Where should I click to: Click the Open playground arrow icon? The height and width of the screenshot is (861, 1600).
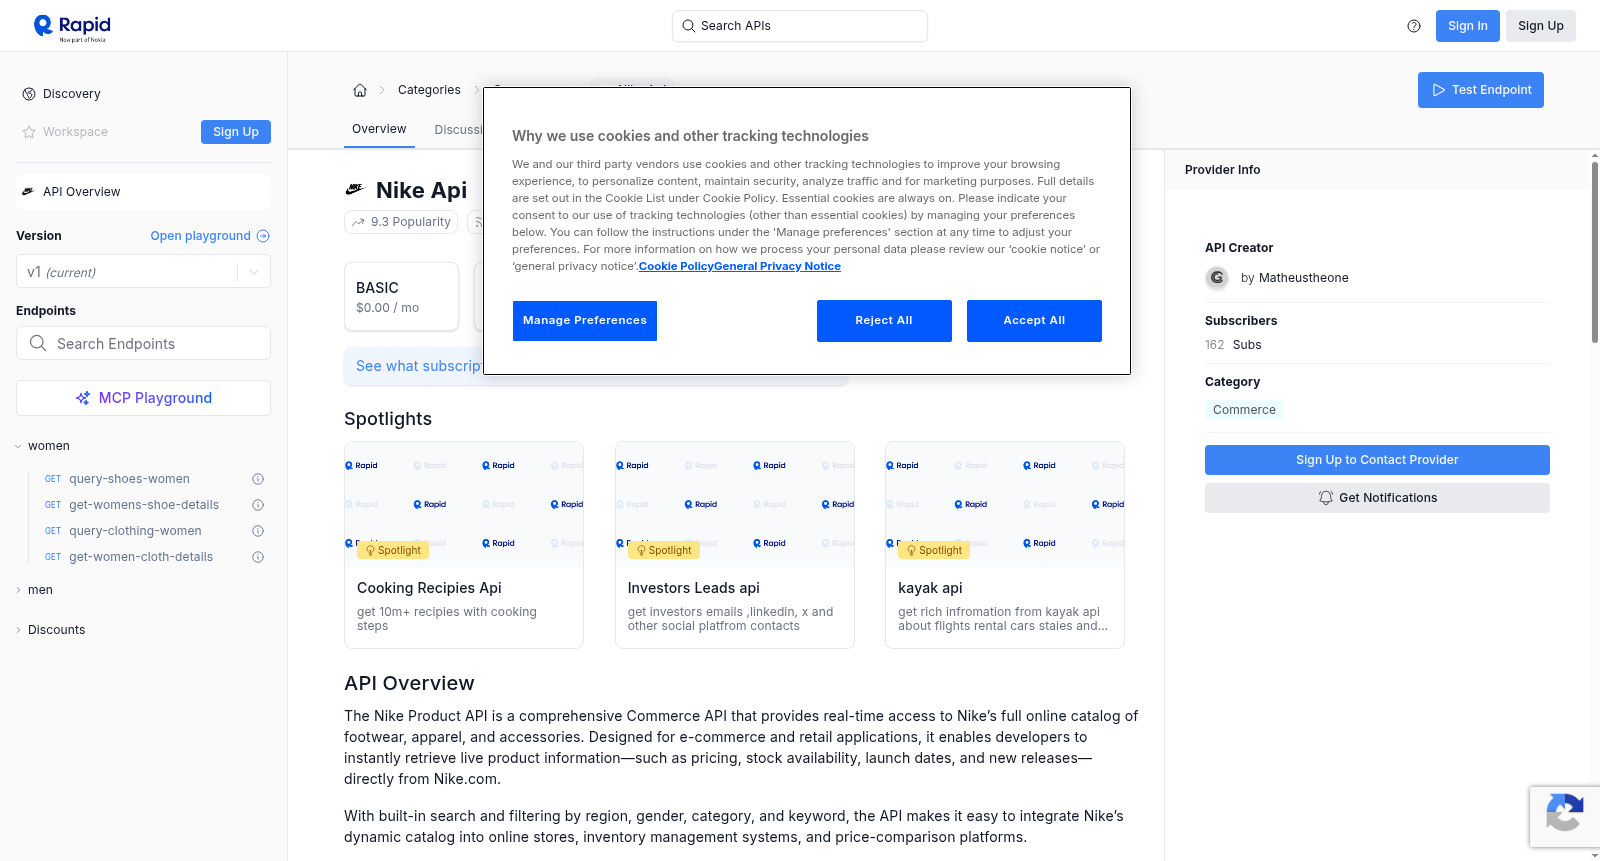263,236
